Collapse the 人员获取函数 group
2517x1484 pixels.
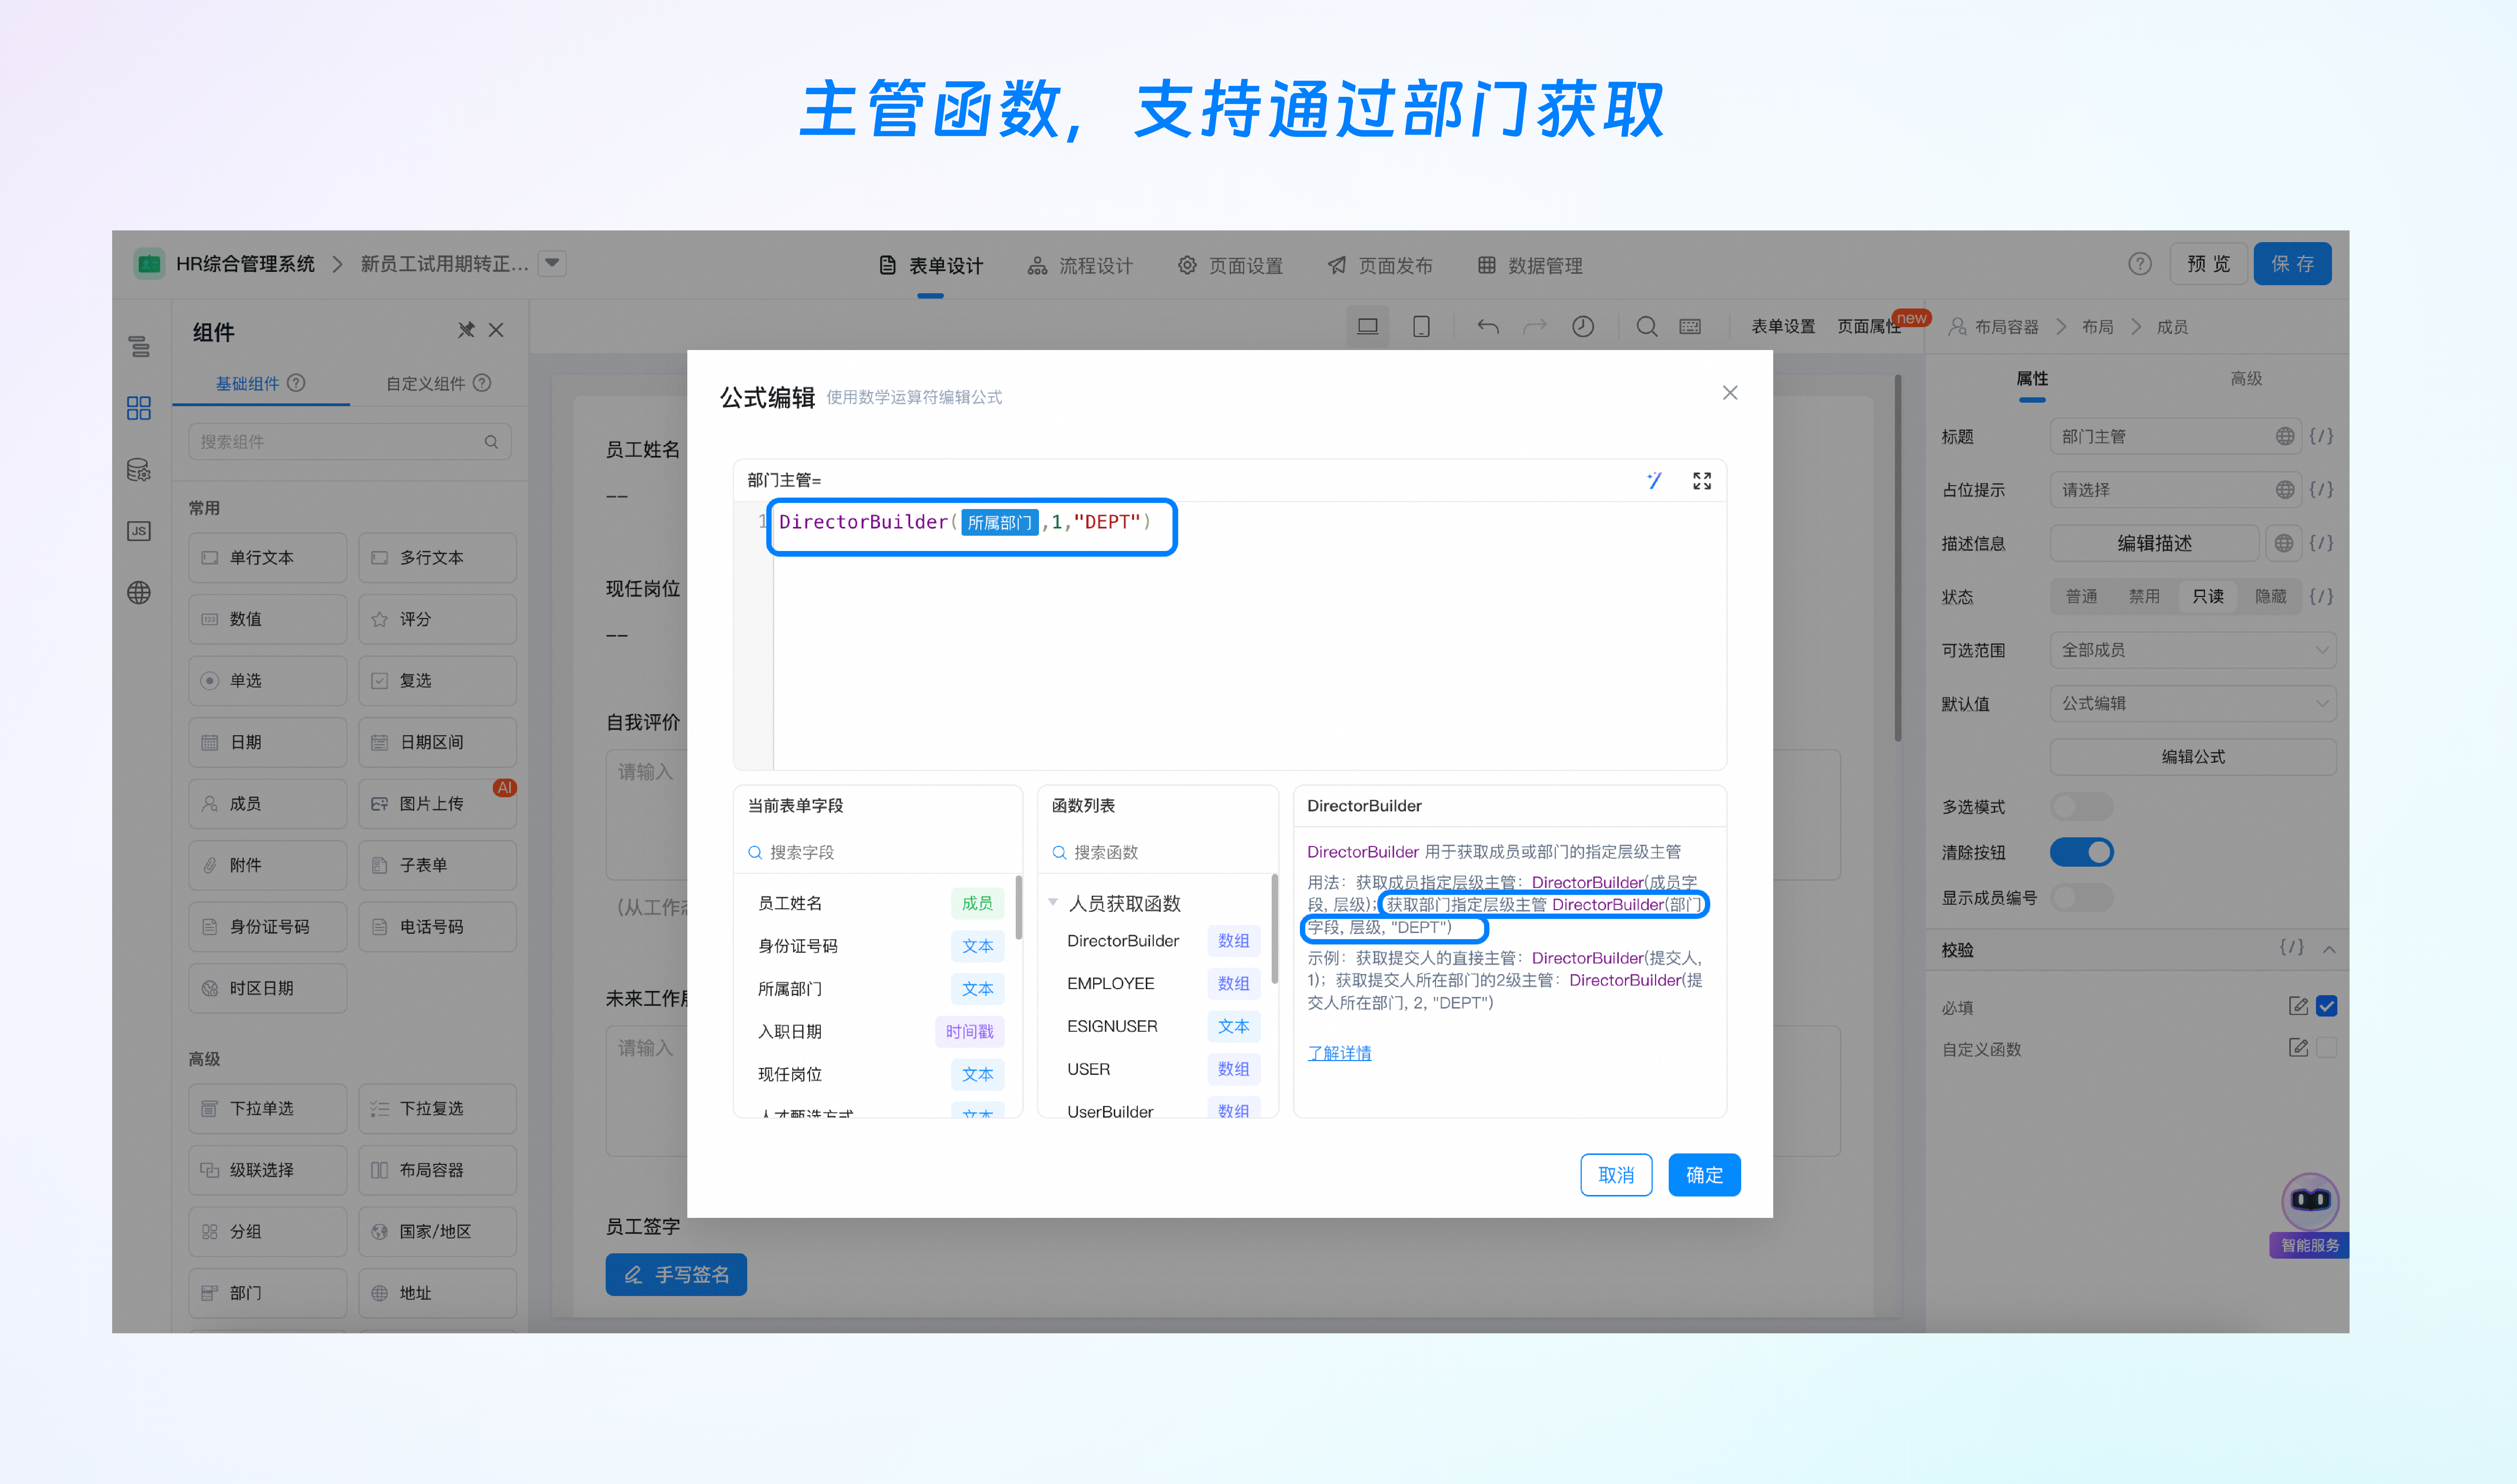(1053, 903)
